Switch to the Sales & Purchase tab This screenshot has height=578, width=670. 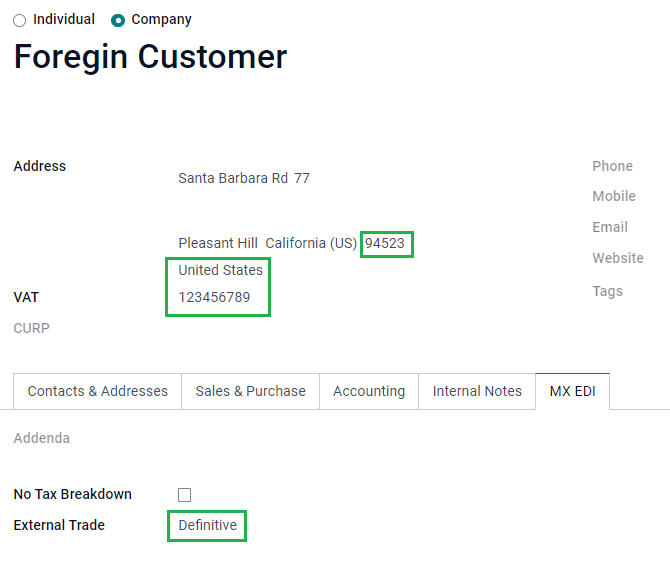pyautogui.click(x=250, y=391)
